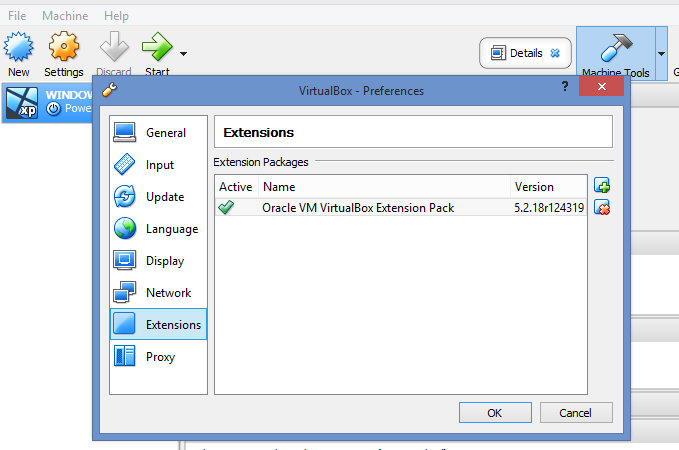This screenshot has height=450, width=679.
Task: Click the Version column header
Action: [x=549, y=187]
